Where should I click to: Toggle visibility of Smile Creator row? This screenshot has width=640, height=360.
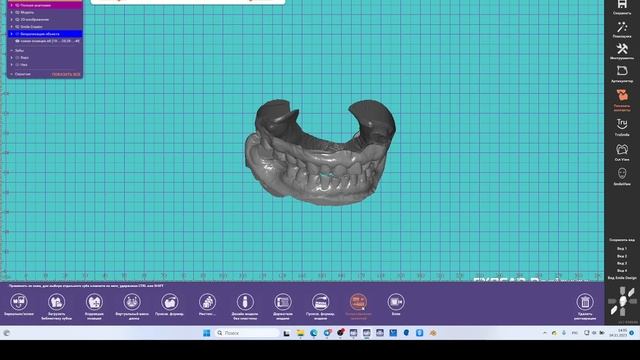coord(17,27)
